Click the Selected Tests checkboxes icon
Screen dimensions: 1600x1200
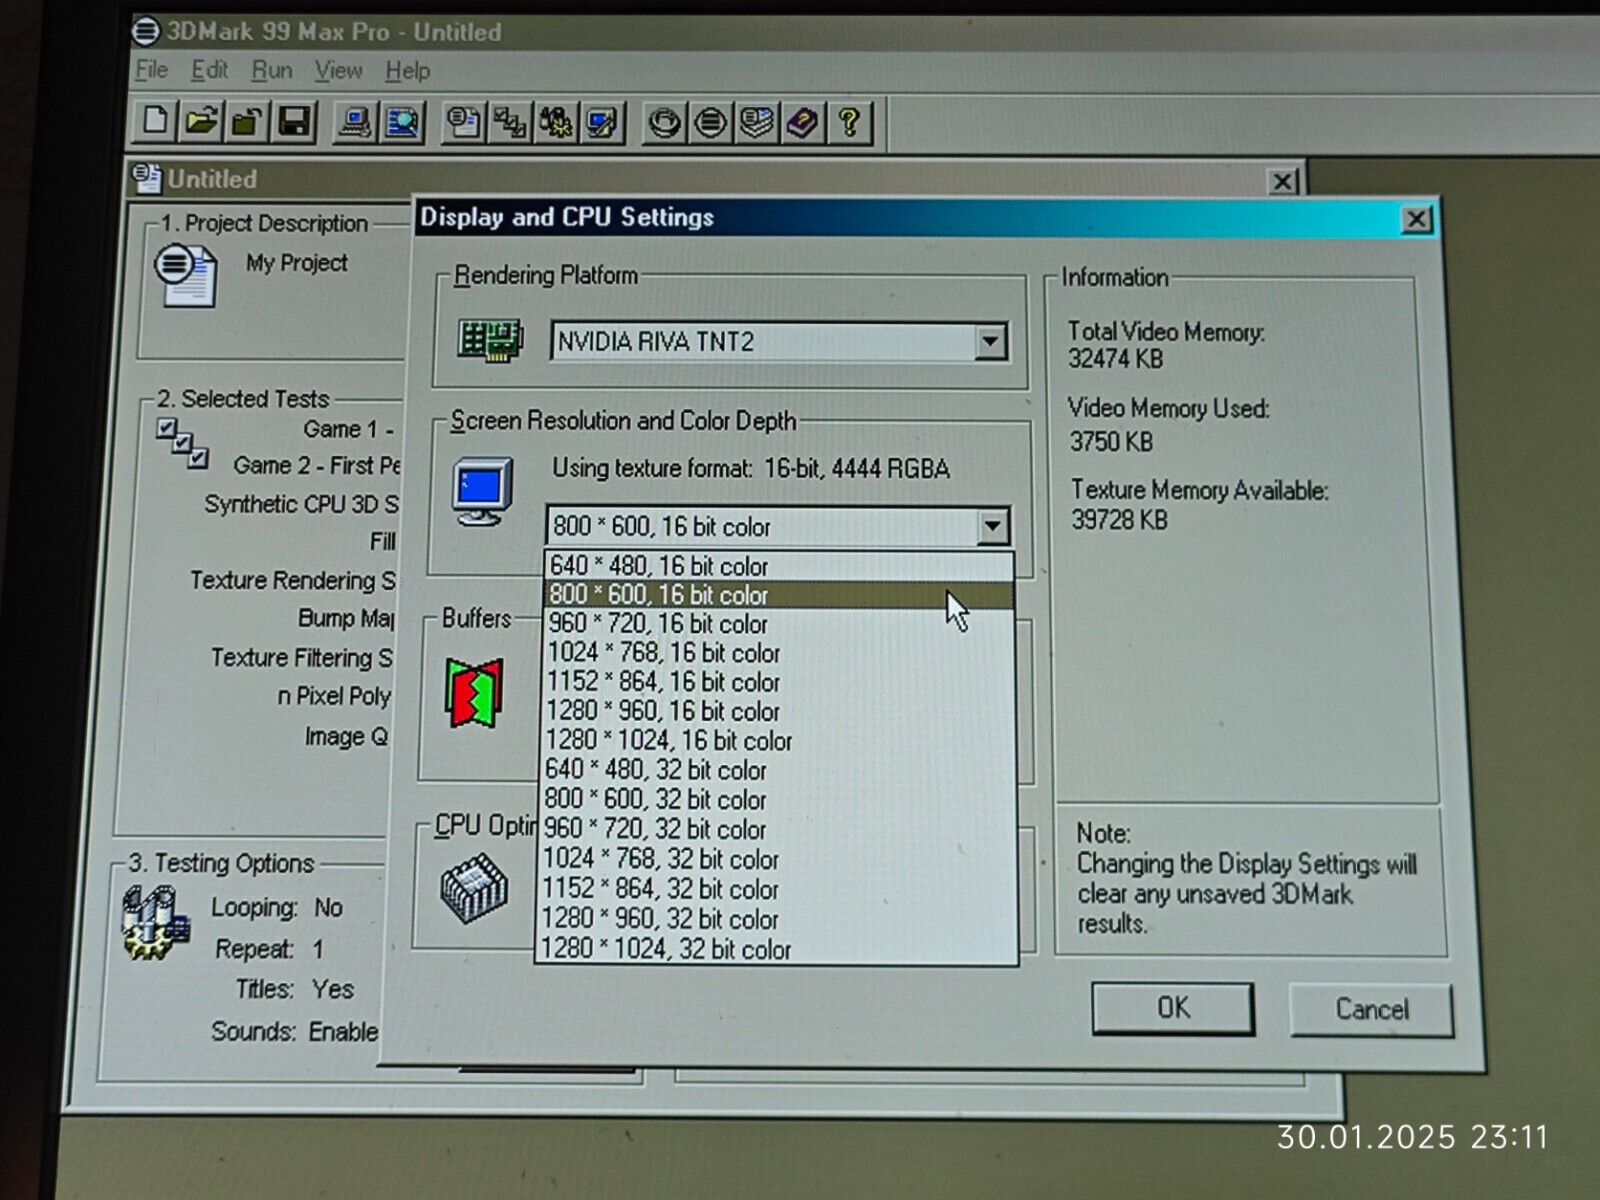point(182,443)
